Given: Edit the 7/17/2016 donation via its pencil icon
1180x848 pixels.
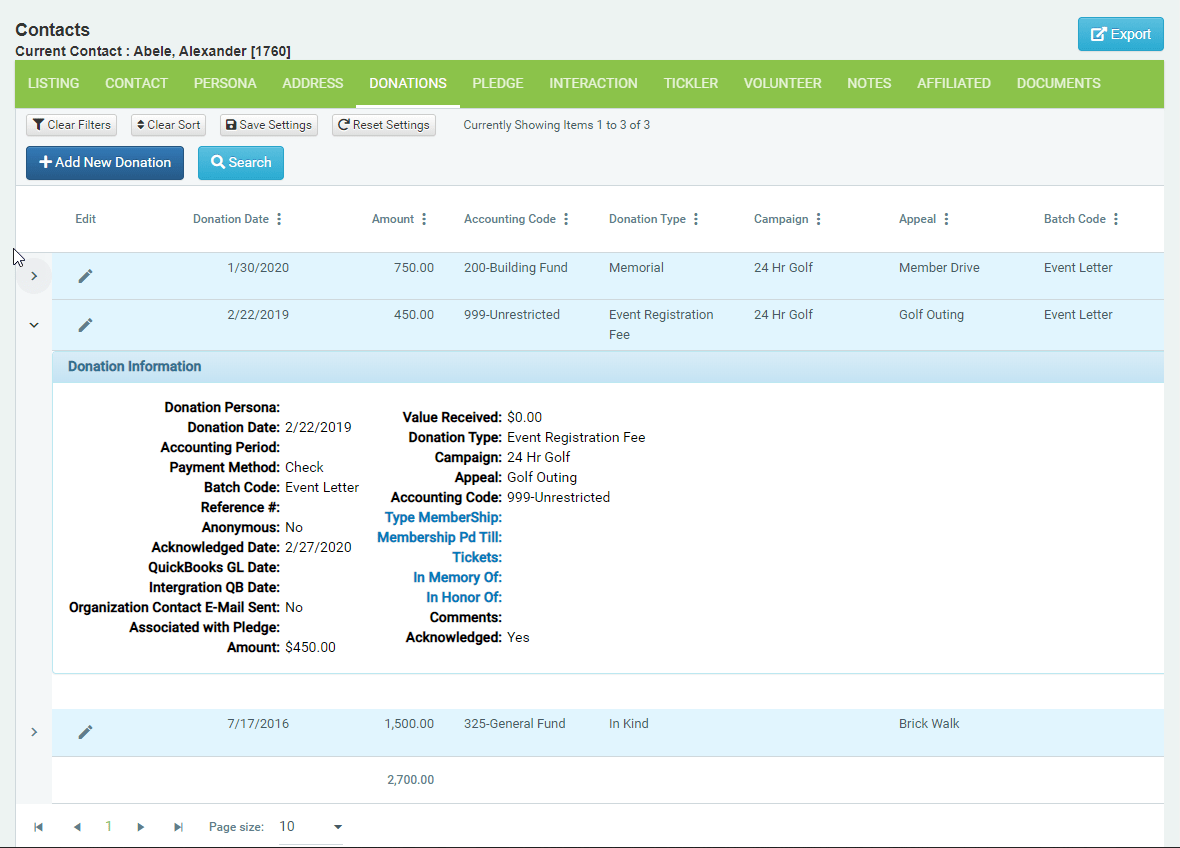Looking at the screenshot, I should click(x=85, y=731).
